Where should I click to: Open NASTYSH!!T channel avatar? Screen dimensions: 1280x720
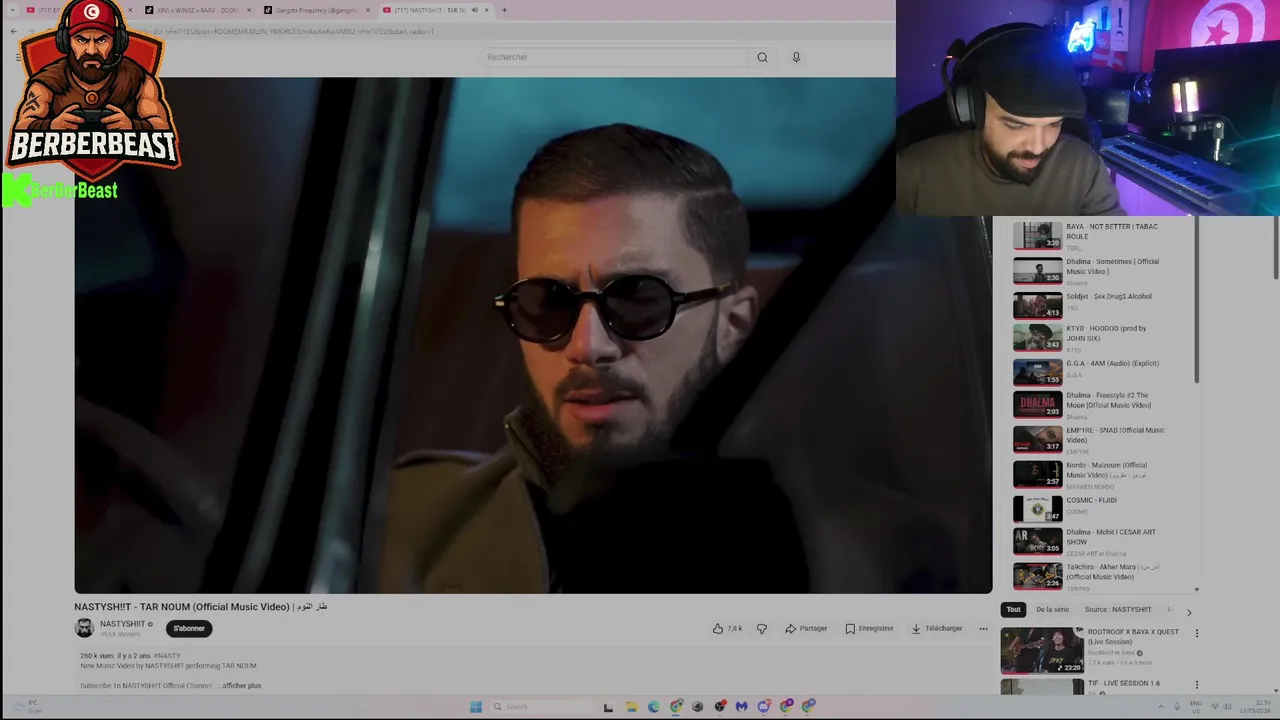pyautogui.click(x=84, y=628)
